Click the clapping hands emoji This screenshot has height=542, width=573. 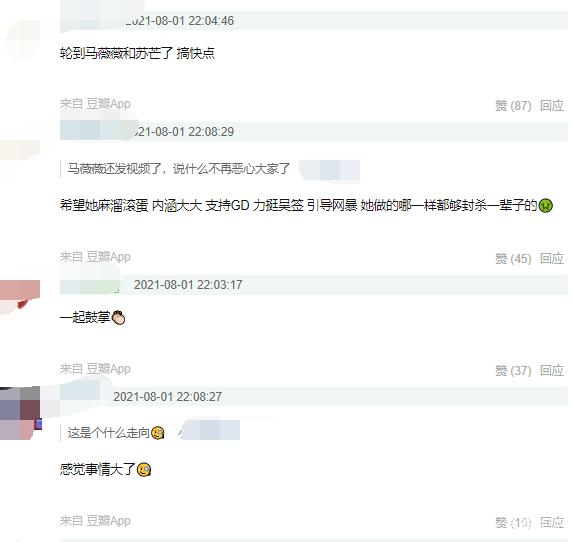pos(118,318)
